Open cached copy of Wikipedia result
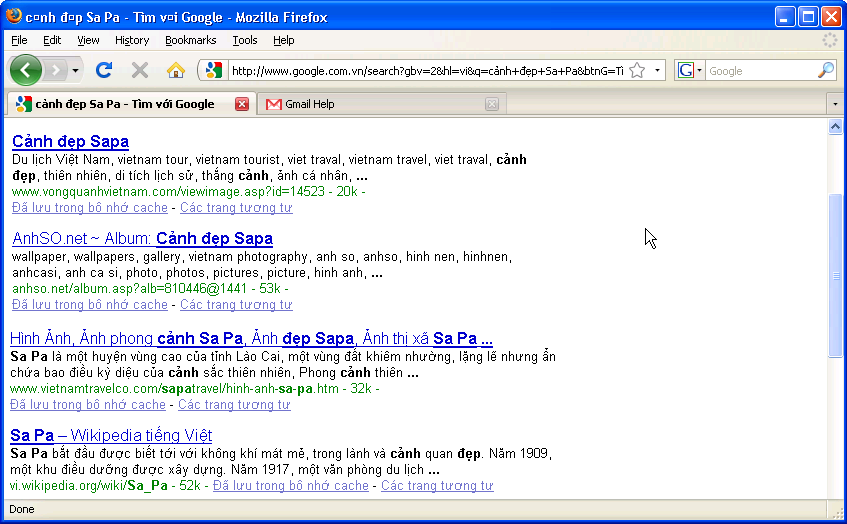This screenshot has width=847, height=524. click(x=291, y=486)
